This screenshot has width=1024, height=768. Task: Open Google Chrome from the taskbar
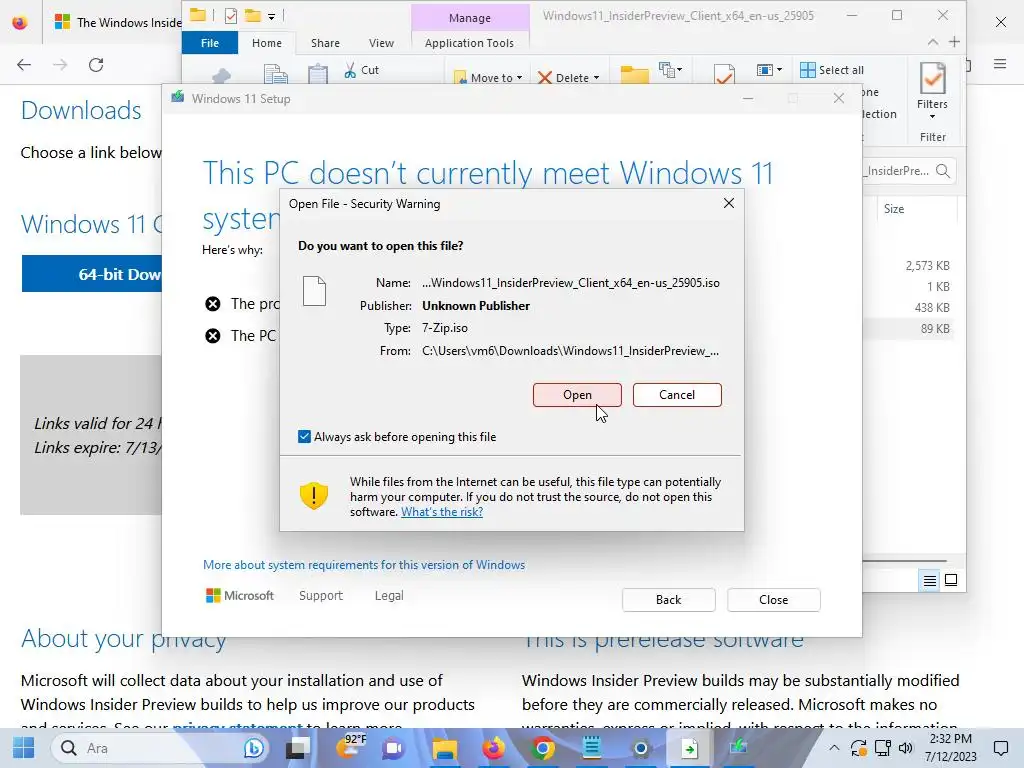pos(542,748)
